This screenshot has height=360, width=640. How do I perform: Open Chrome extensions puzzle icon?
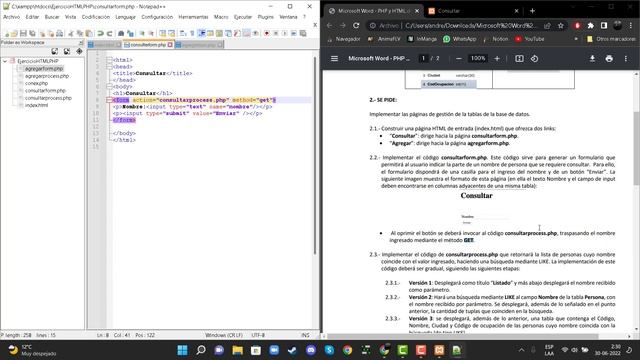pyautogui.click(x=591, y=25)
